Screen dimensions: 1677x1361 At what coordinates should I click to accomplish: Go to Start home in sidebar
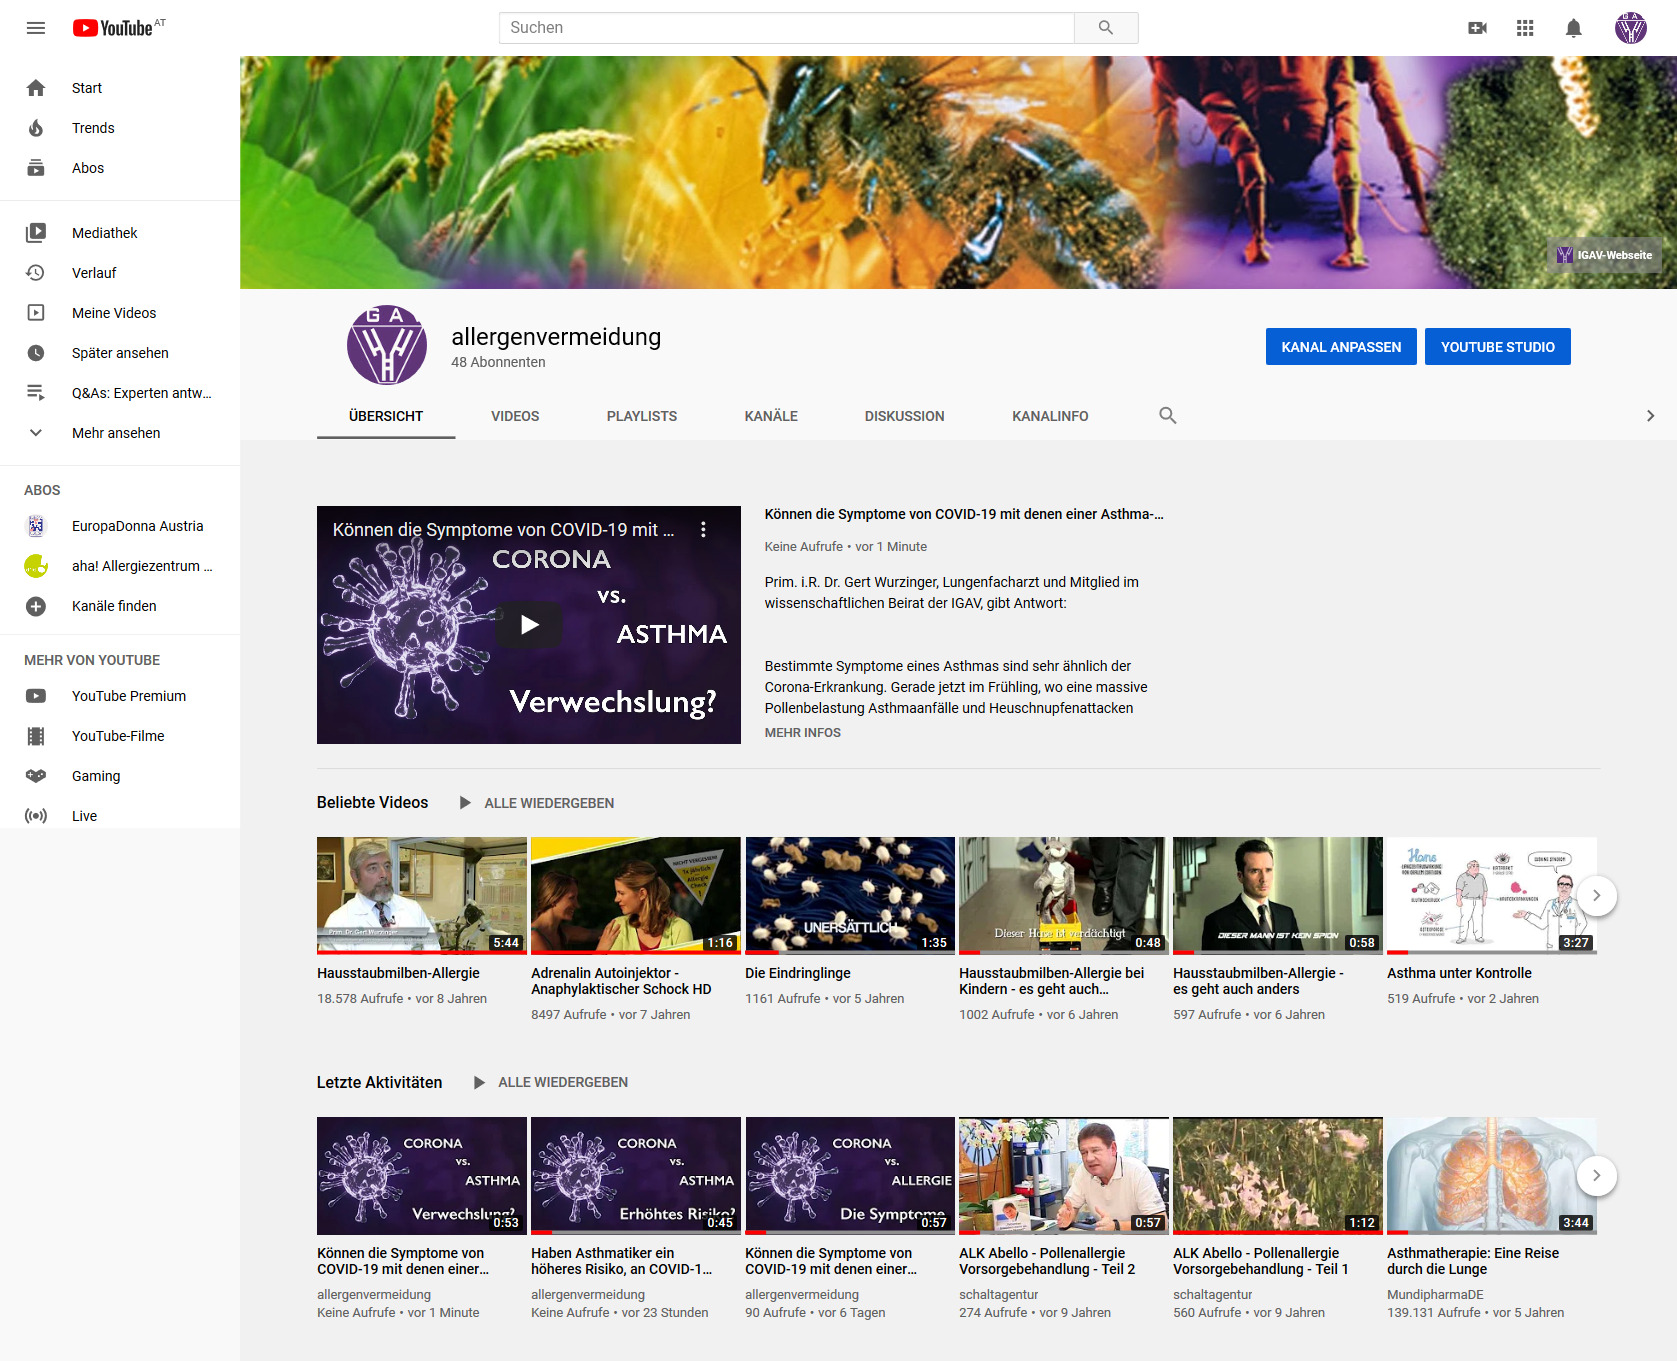pyautogui.click(x=120, y=88)
